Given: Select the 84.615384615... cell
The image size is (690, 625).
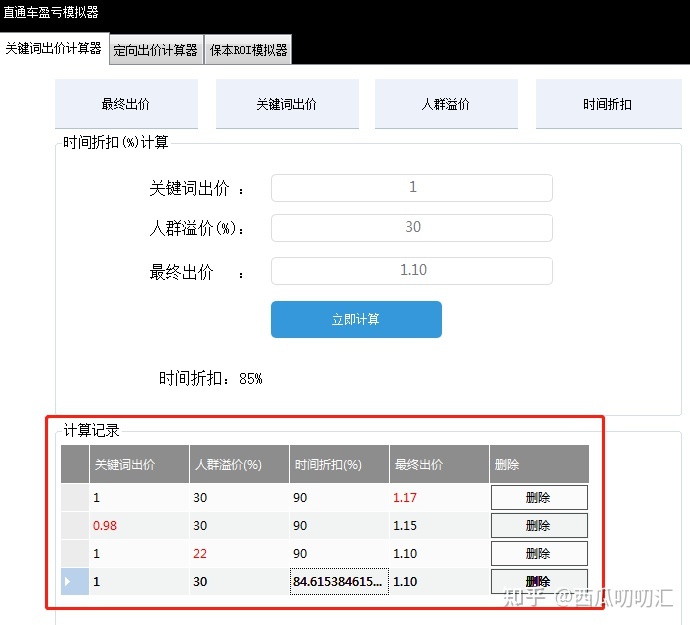Looking at the screenshot, I should [339, 581].
